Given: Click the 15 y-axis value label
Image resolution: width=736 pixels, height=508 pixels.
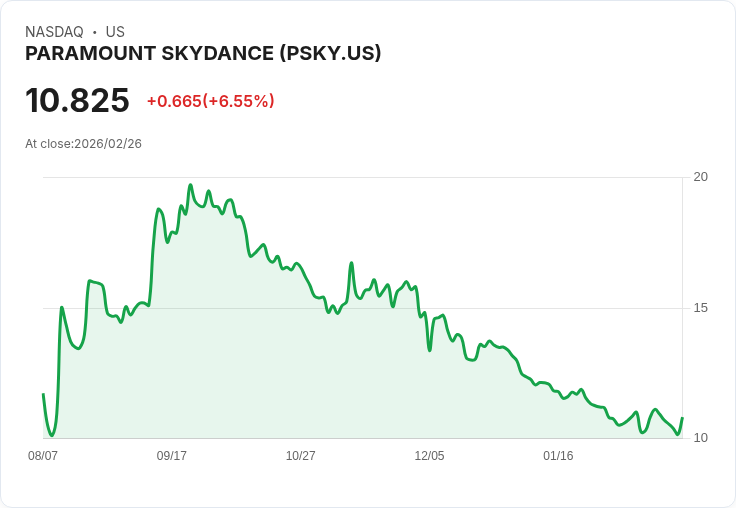Looking at the screenshot, I should [700, 308].
